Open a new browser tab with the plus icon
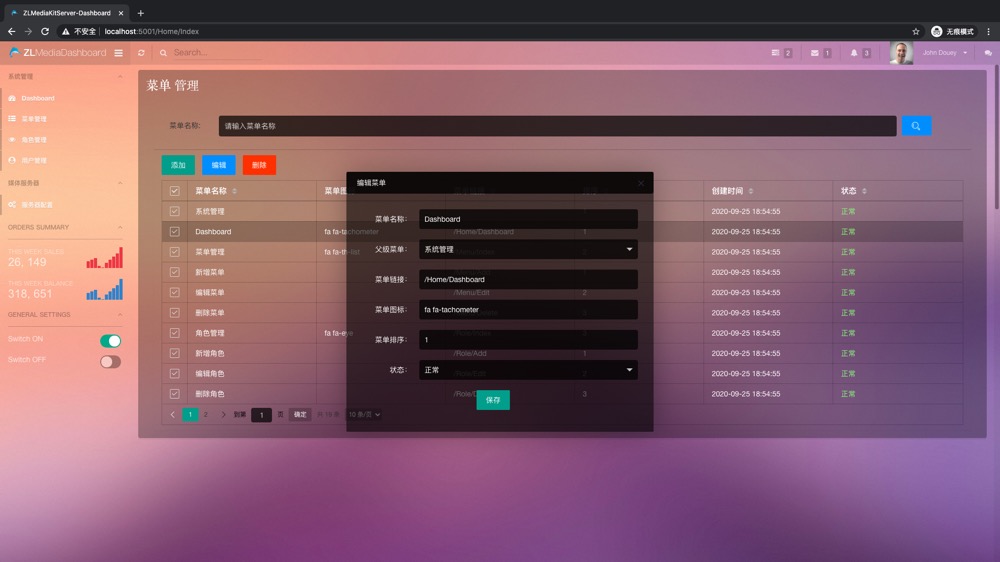 point(140,13)
